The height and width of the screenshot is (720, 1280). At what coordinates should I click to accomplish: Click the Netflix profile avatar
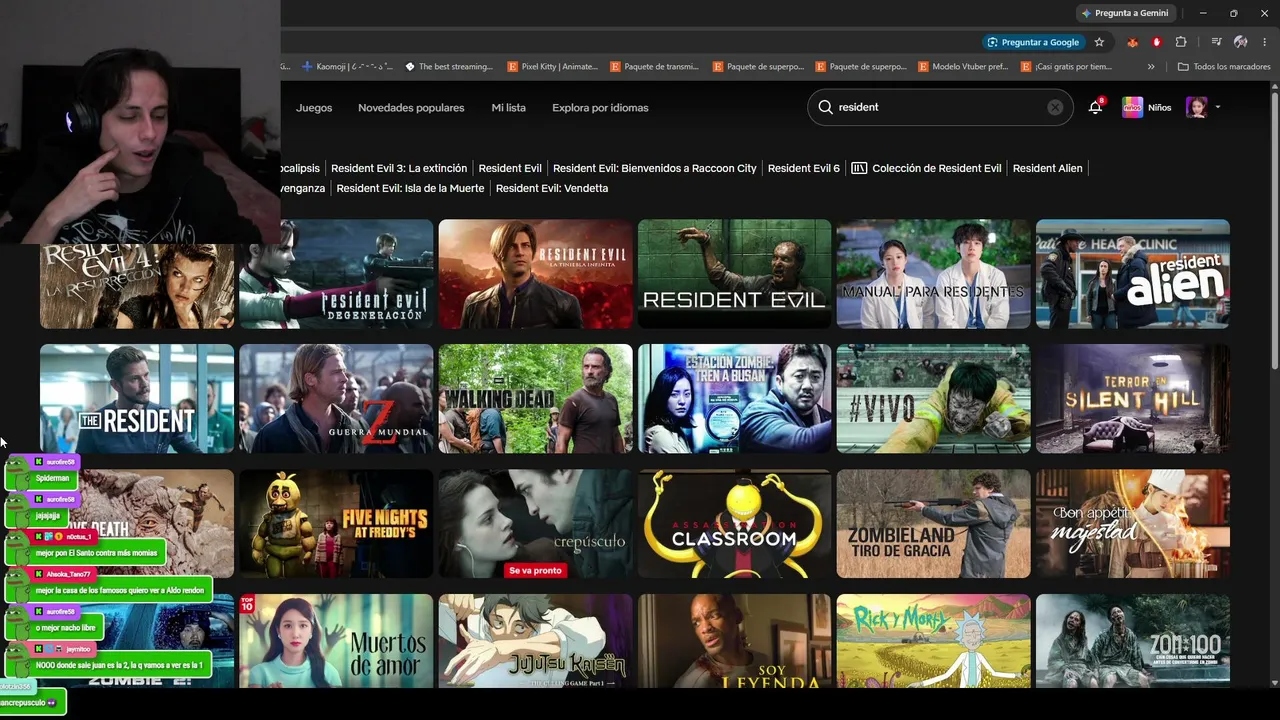[x=1196, y=107]
